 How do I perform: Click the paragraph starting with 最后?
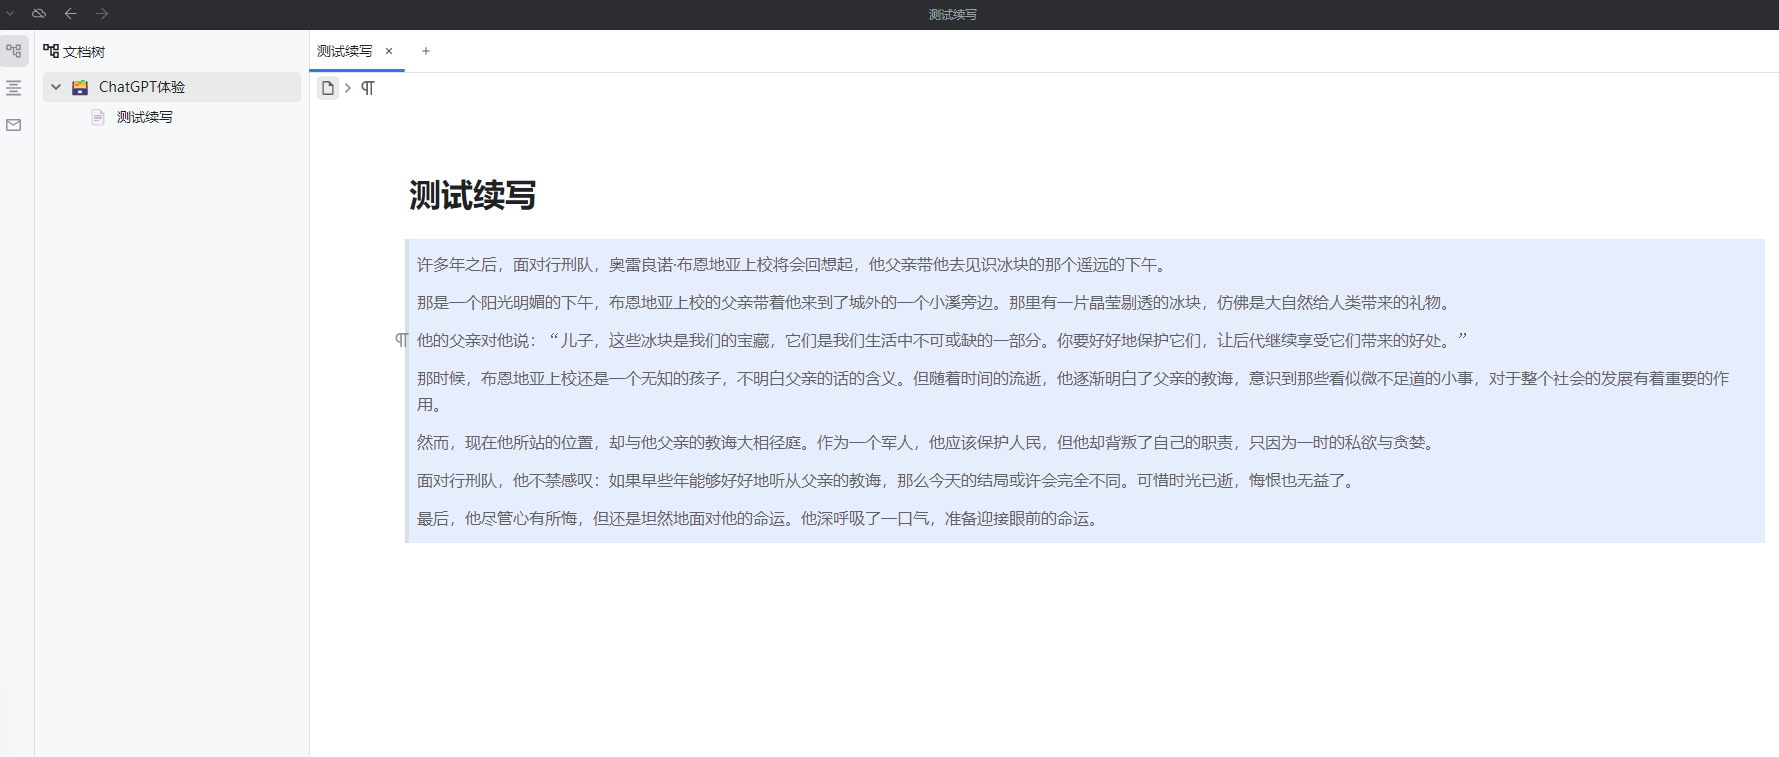(x=760, y=519)
